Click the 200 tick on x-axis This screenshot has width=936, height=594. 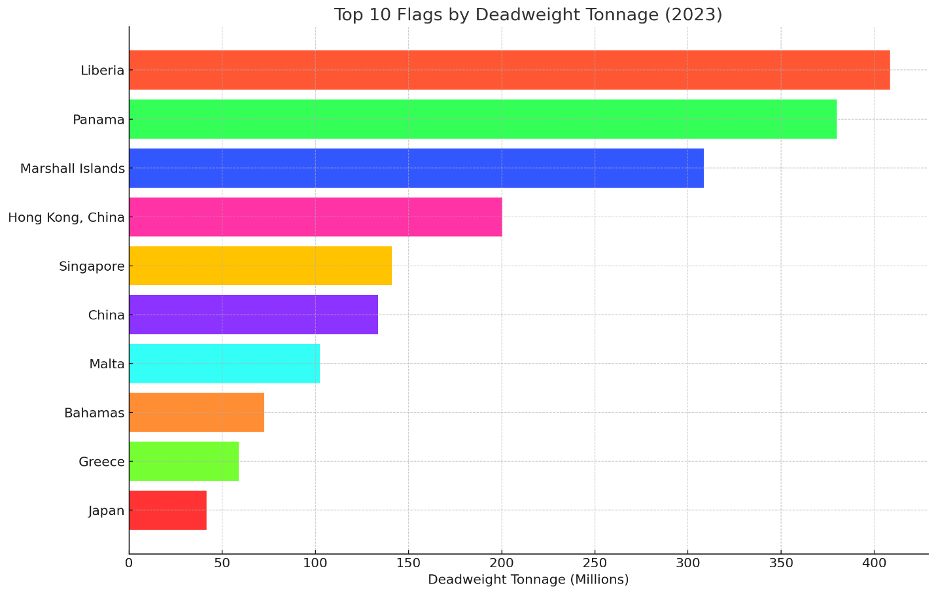(x=502, y=563)
